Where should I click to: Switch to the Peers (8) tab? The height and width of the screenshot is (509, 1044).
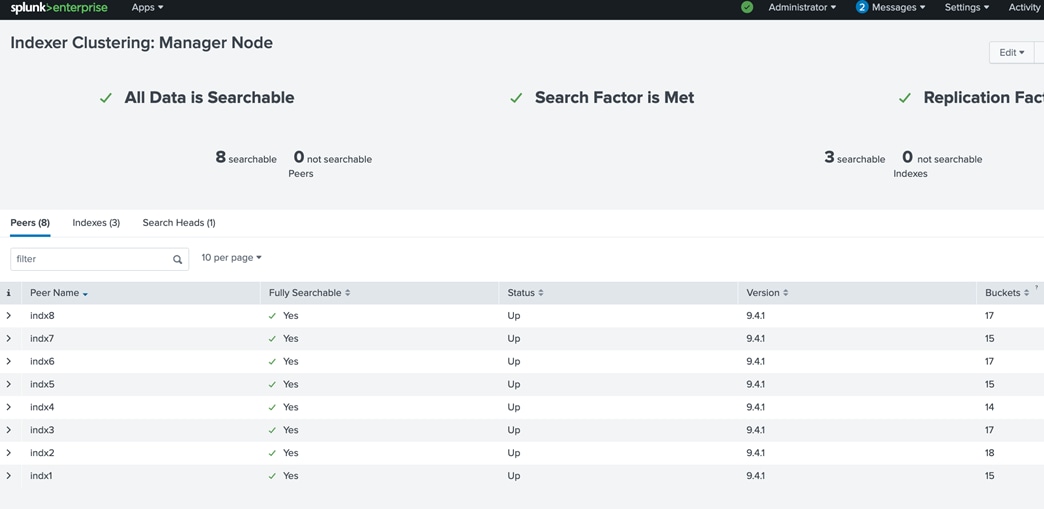coord(30,223)
